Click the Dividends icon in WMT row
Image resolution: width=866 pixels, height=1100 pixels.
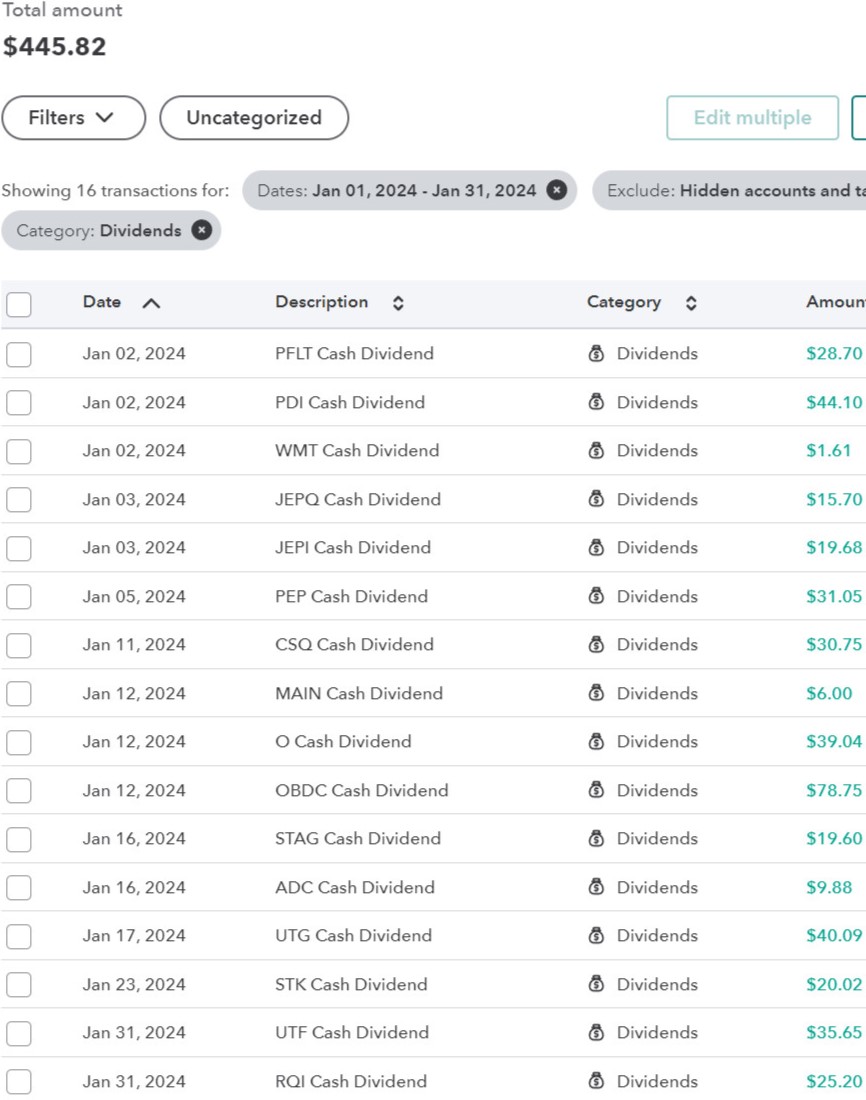pos(596,450)
